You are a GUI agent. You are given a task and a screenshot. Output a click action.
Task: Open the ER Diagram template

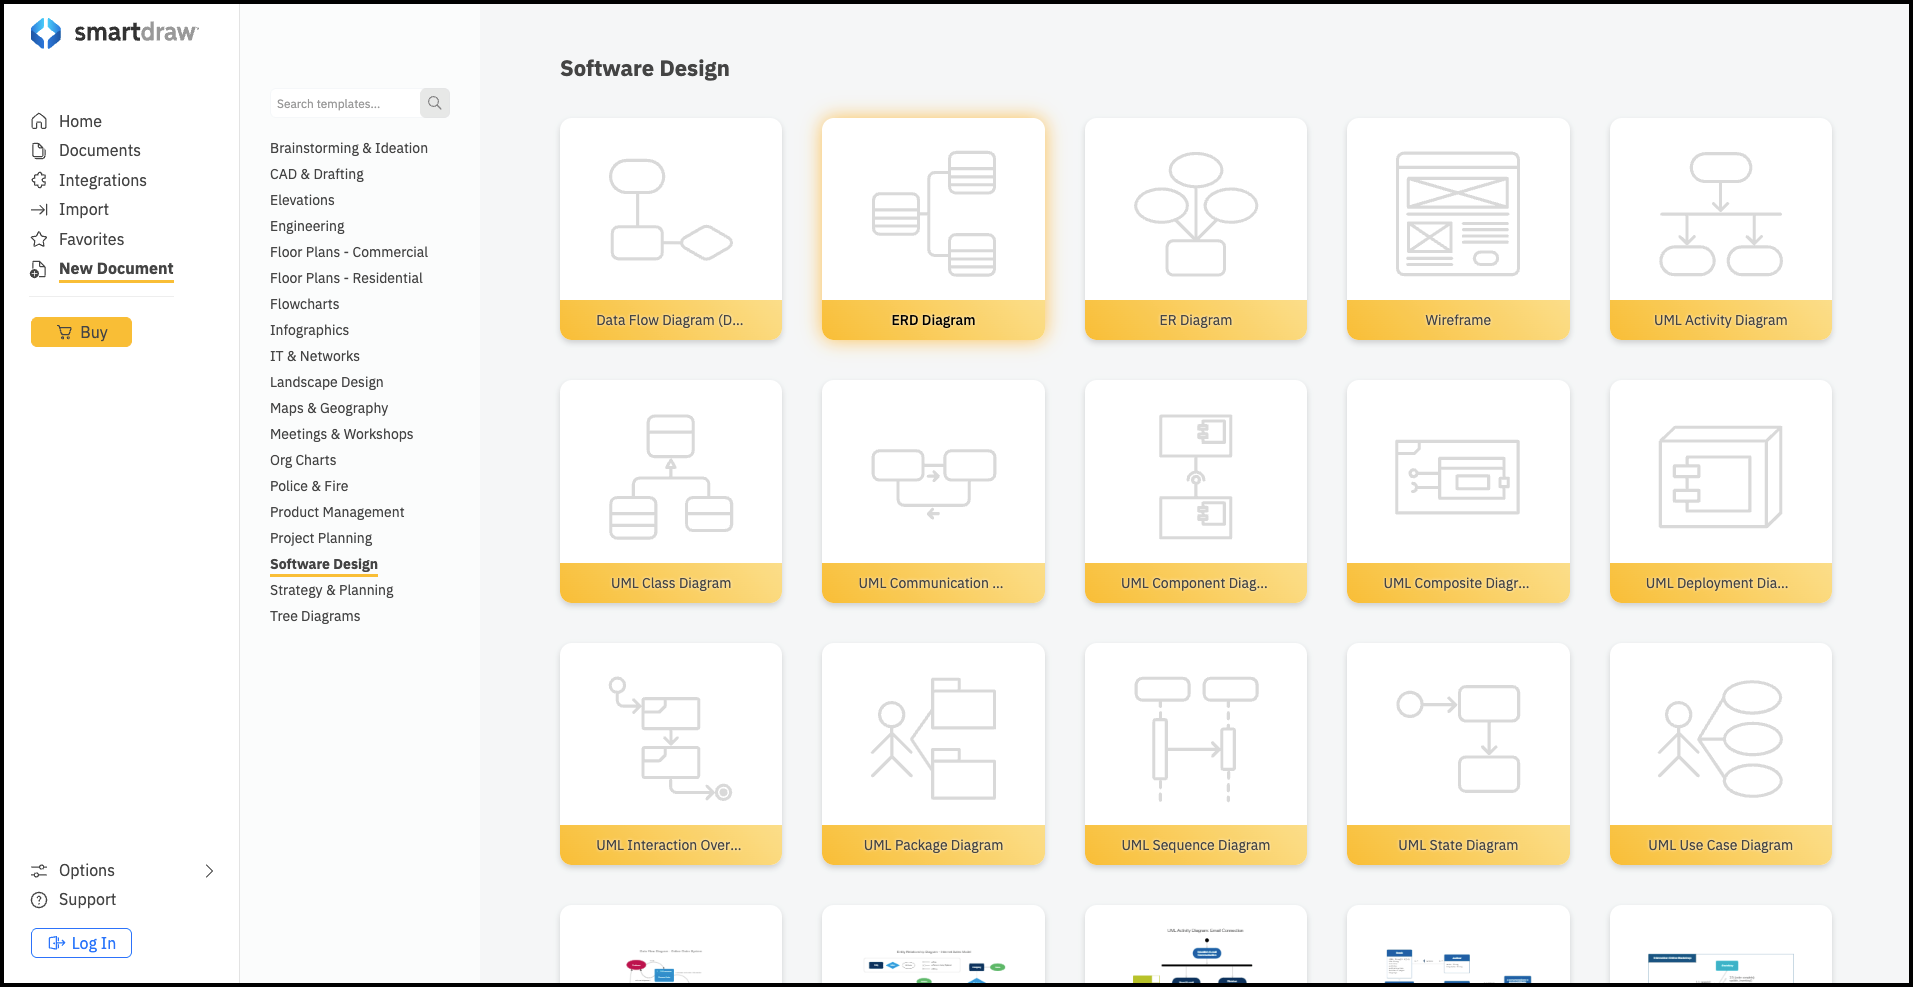click(x=1196, y=229)
